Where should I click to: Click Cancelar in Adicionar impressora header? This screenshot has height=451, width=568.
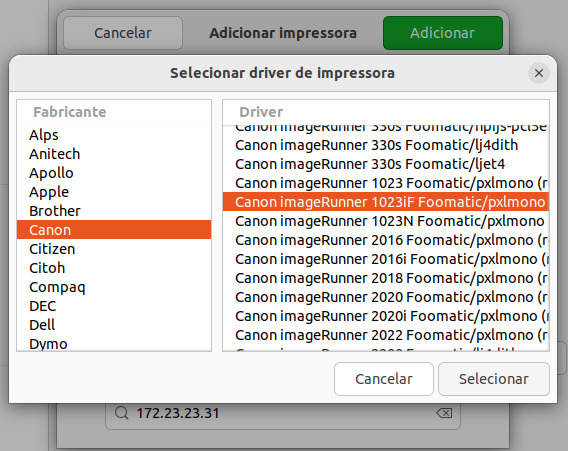coord(123,33)
